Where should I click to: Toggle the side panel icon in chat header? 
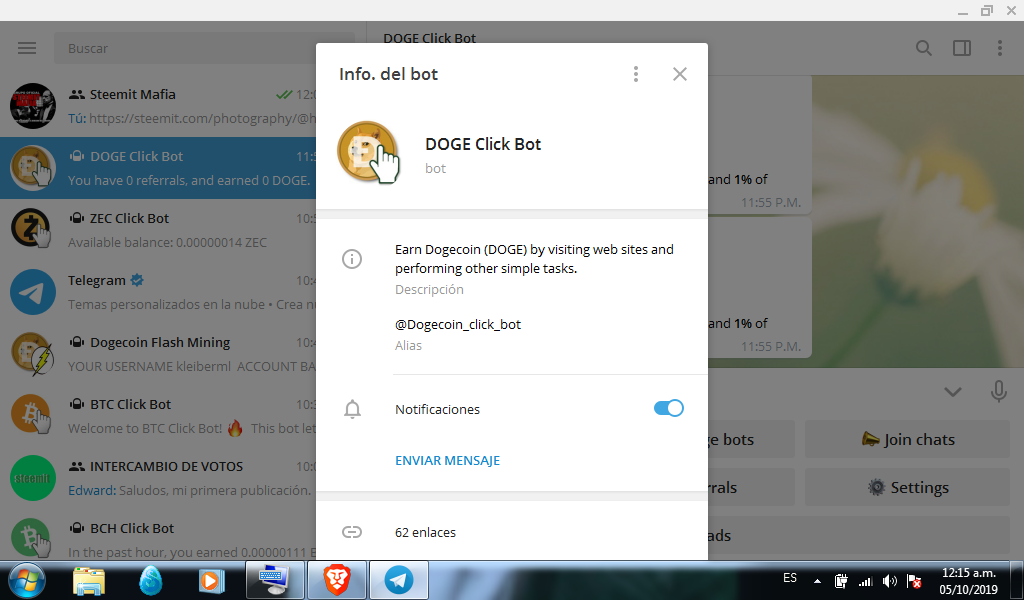pos(961,48)
